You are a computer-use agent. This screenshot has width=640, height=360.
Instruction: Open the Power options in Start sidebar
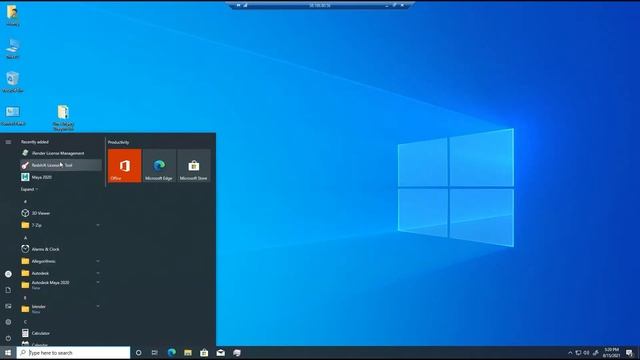click(8, 338)
